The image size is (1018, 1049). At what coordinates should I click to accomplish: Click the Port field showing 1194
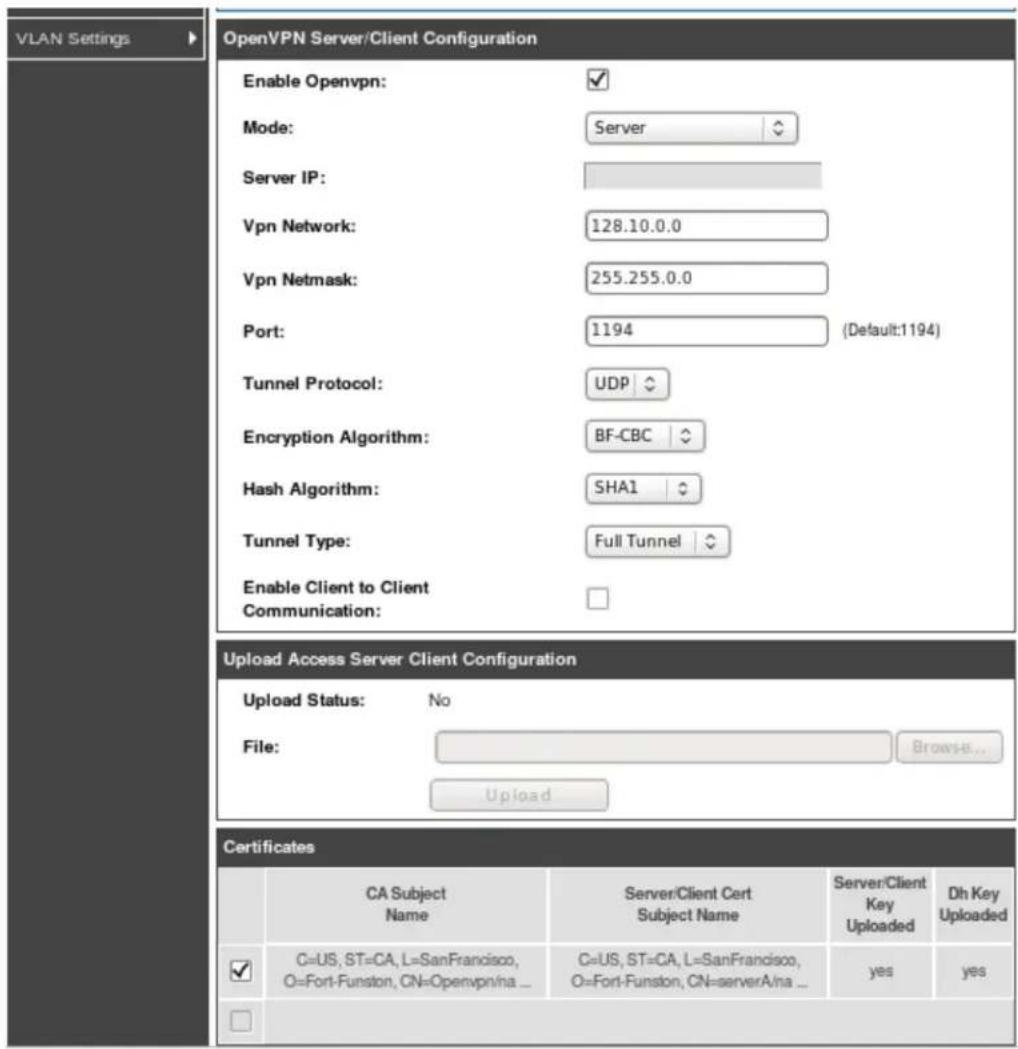(x=706, y=330)
